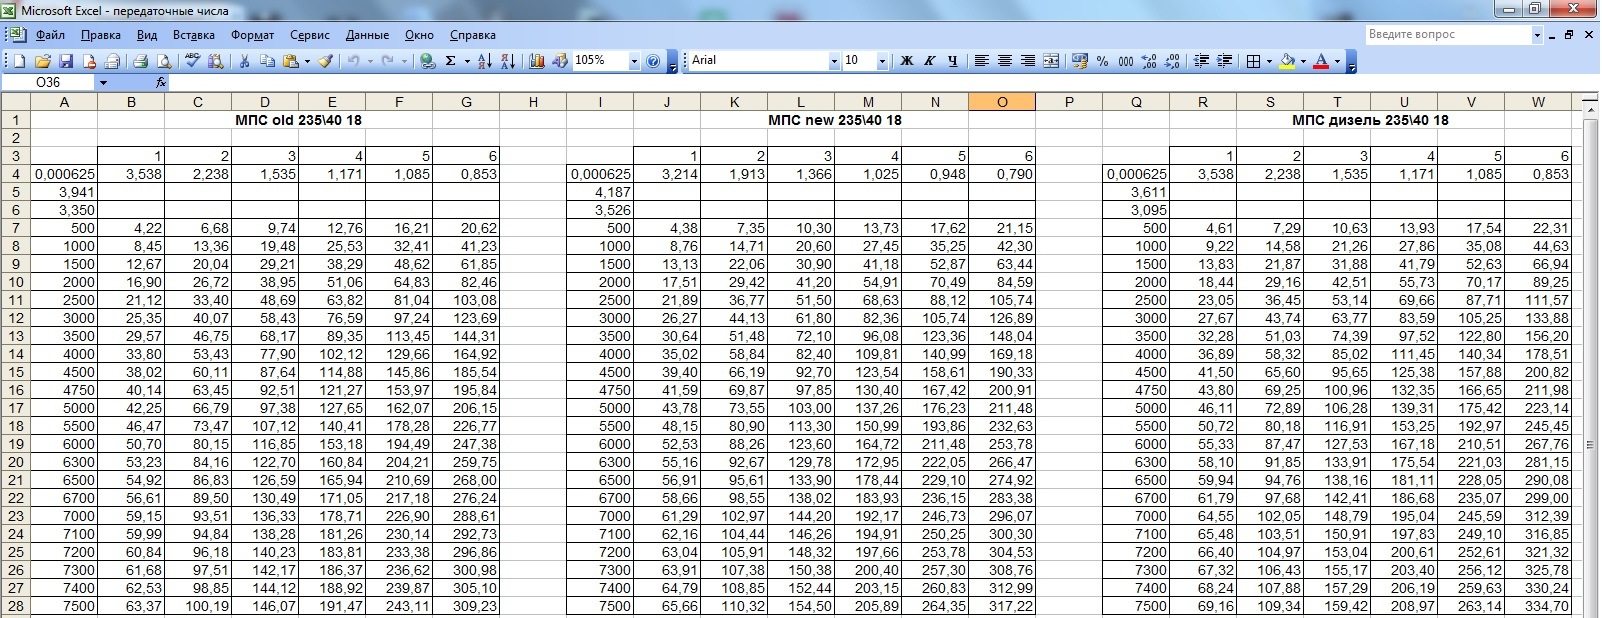Open print preview
The width and height of the screenshot is (1602, 618).
(164, 61)
